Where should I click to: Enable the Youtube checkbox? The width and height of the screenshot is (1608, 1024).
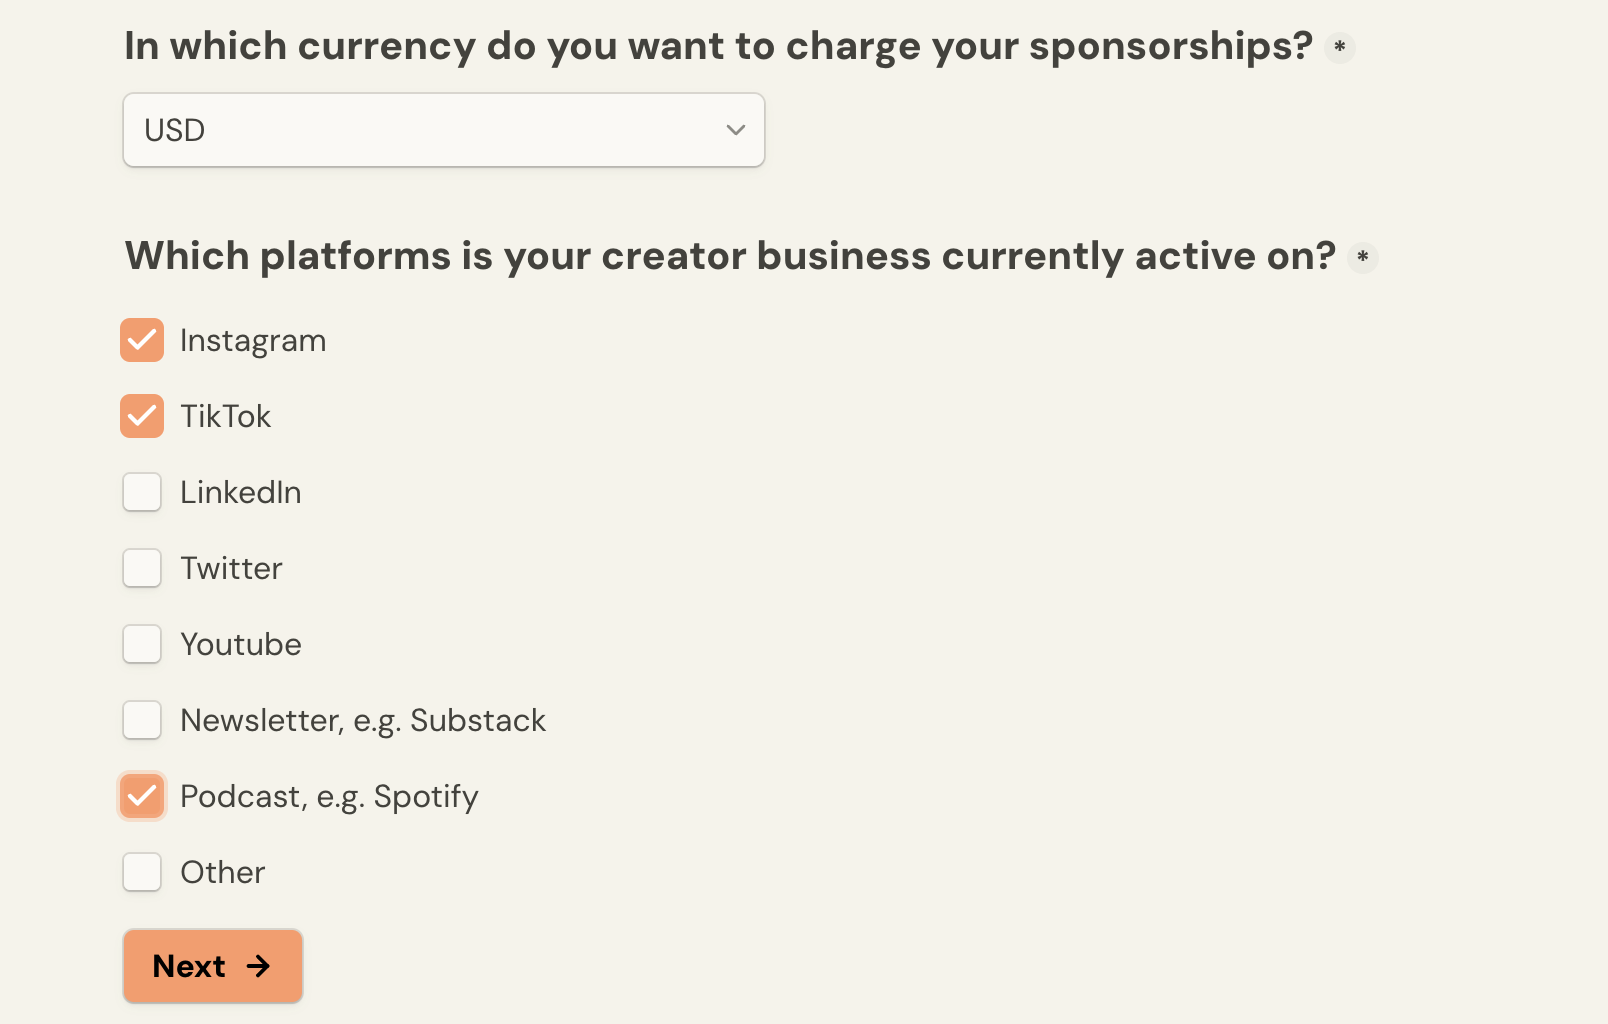[142, 644]
